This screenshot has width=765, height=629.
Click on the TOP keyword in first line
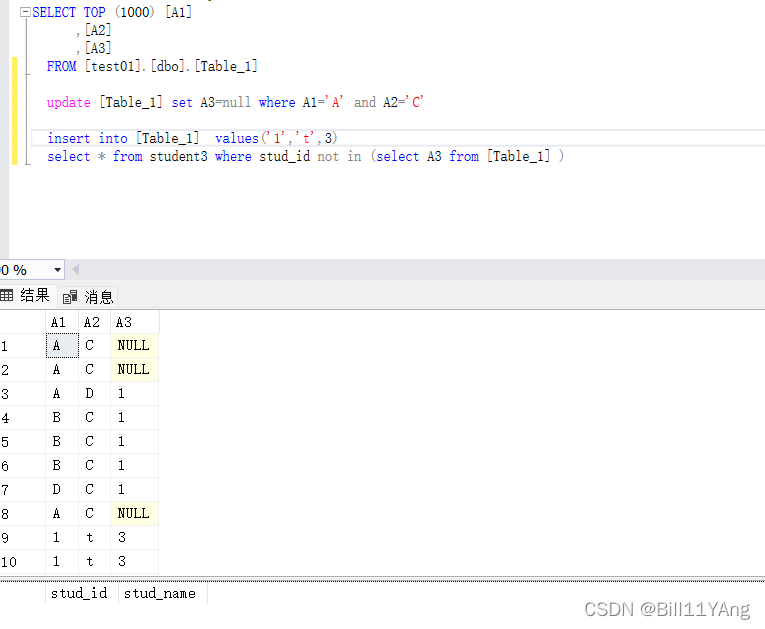(x=94, y=12)
